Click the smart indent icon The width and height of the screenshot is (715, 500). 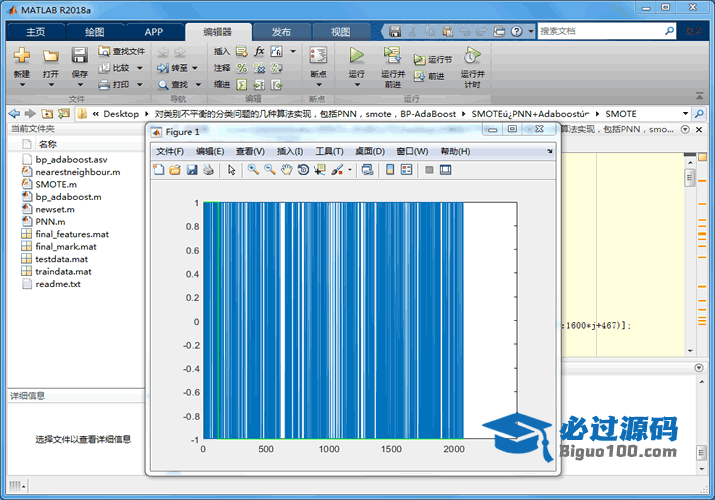[242, 85]
